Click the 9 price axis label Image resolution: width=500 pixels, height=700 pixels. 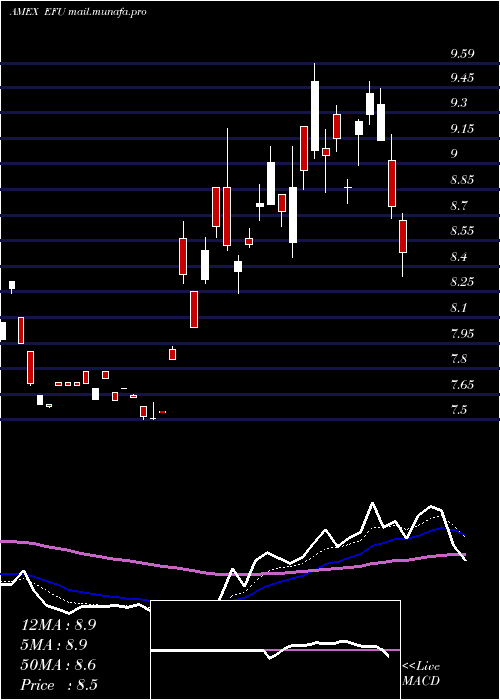pos(454,154)
